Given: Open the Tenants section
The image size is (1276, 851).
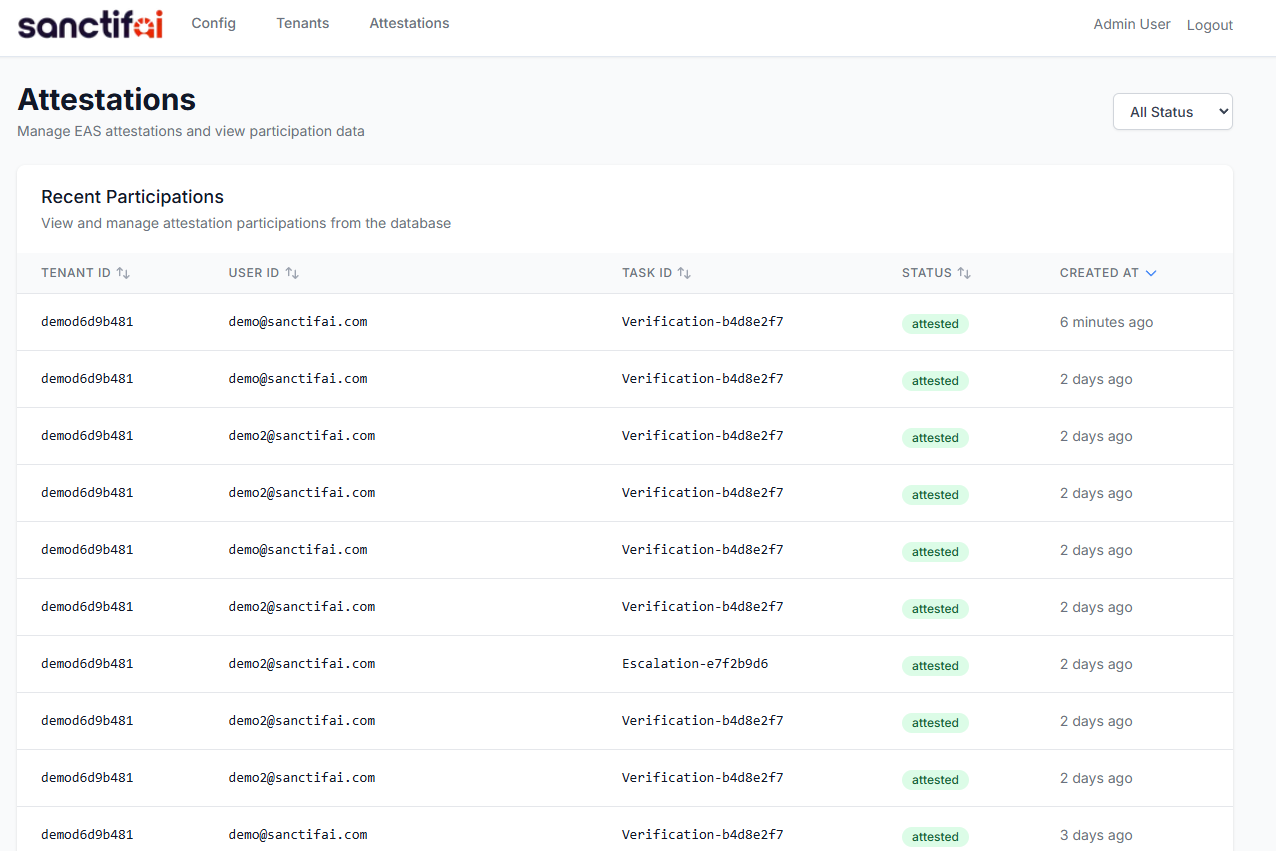Looking at the screenshot, I should click(x=302, y=23).
